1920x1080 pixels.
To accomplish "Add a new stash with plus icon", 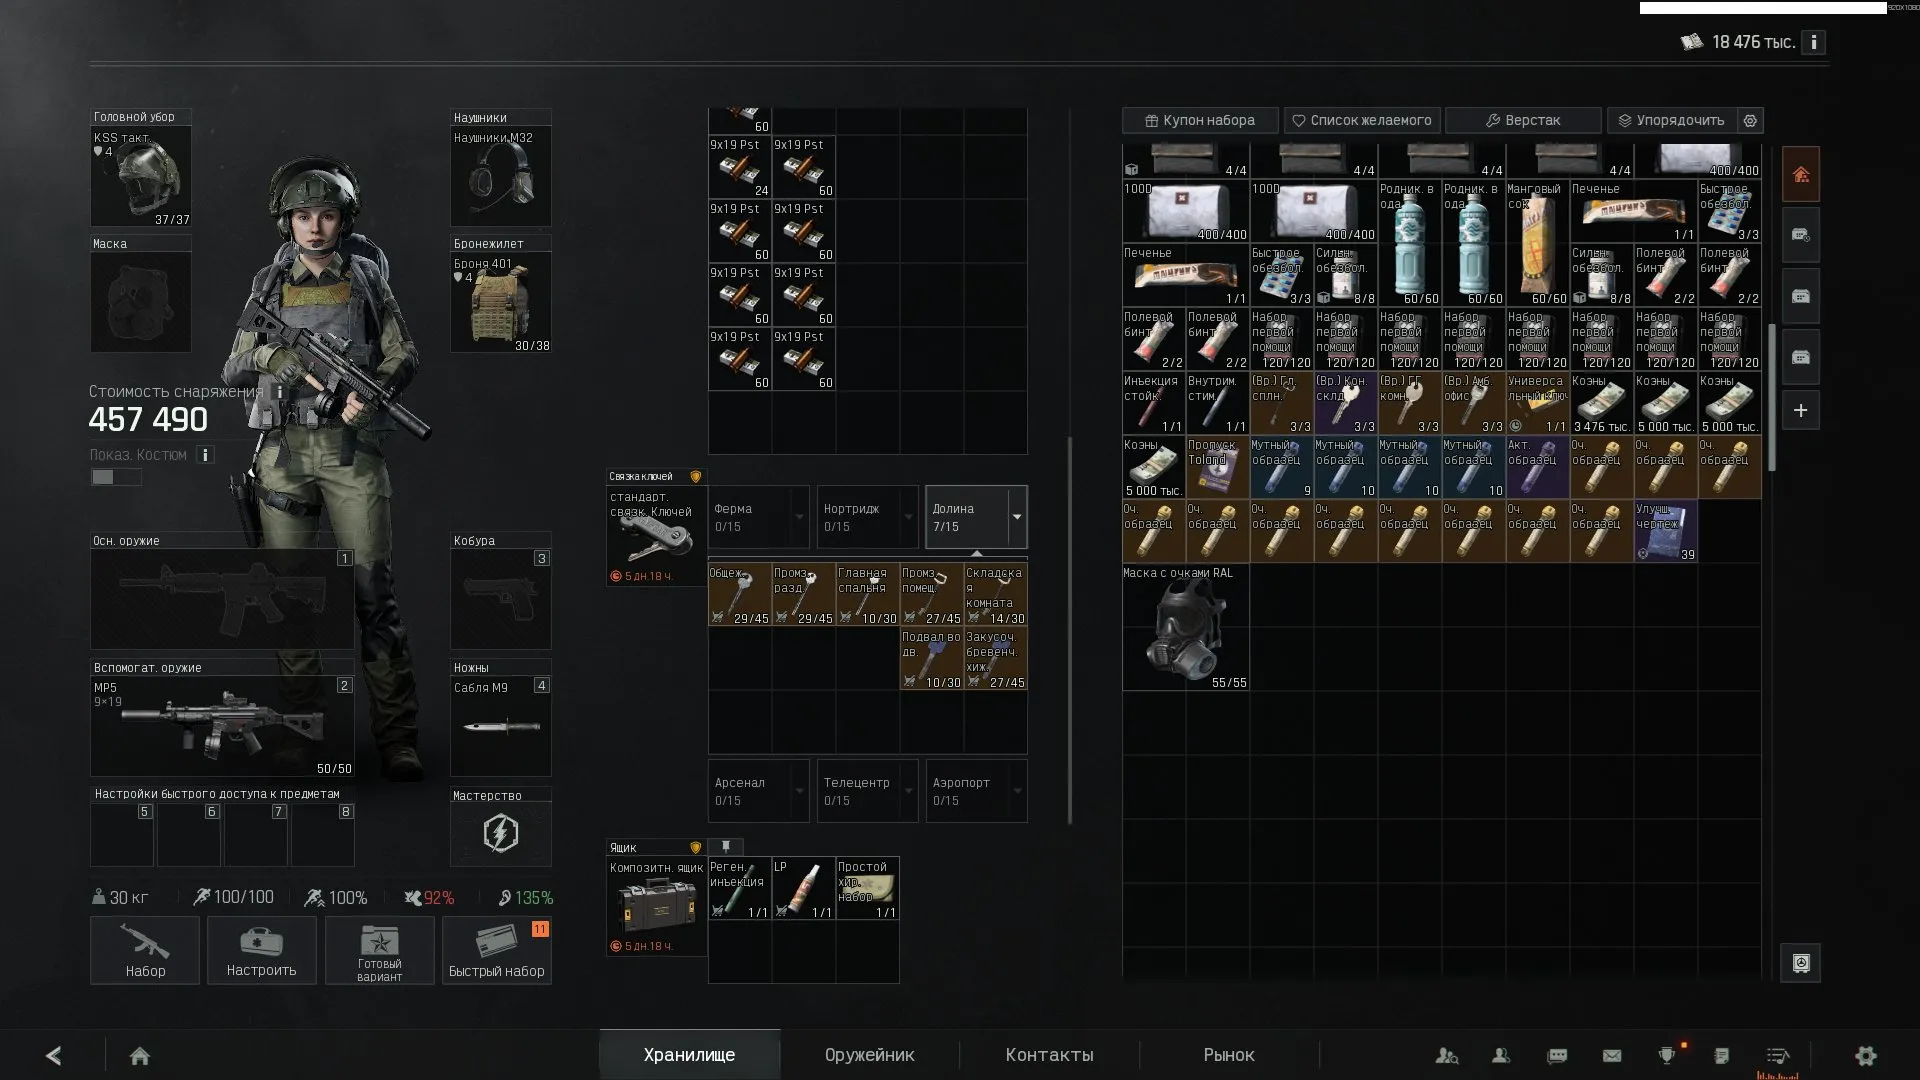I will click(1801, 410).
